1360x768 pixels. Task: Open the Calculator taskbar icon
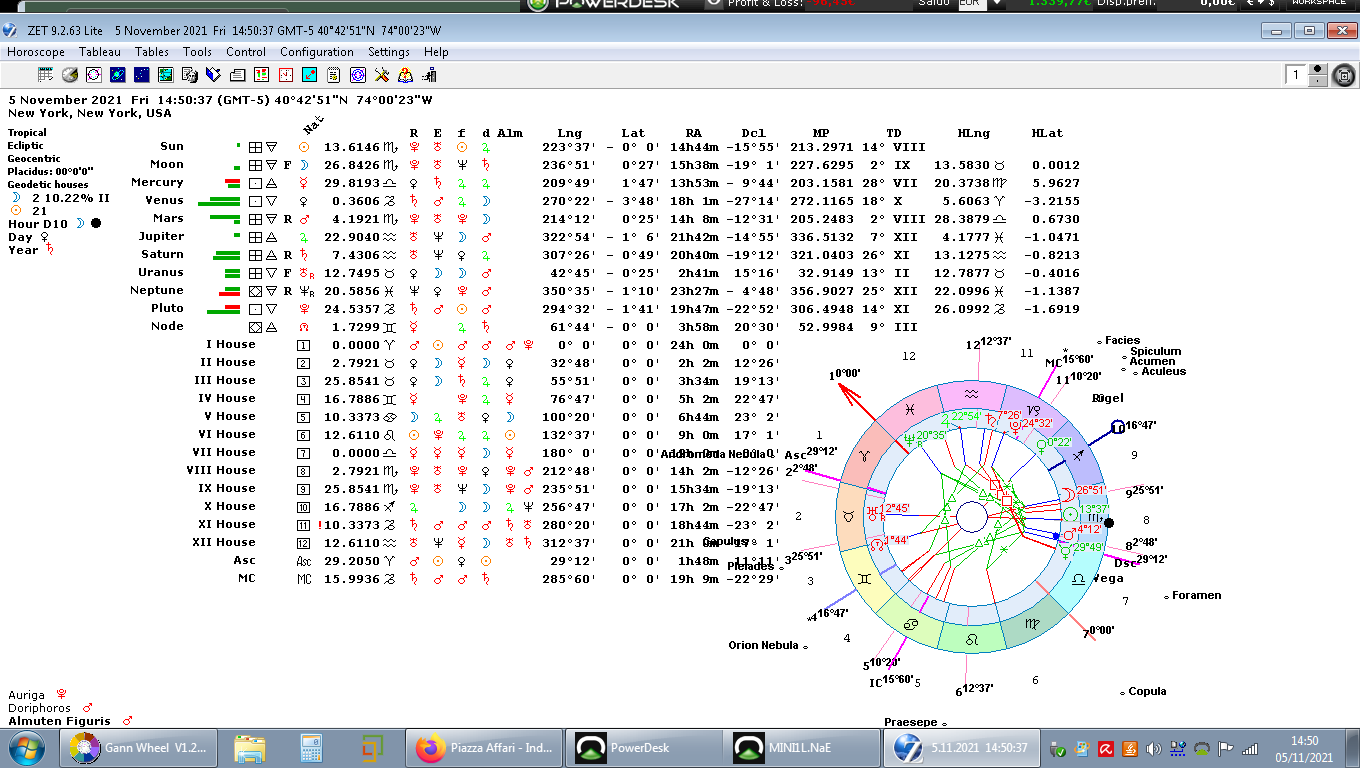(x=311, y=748)
